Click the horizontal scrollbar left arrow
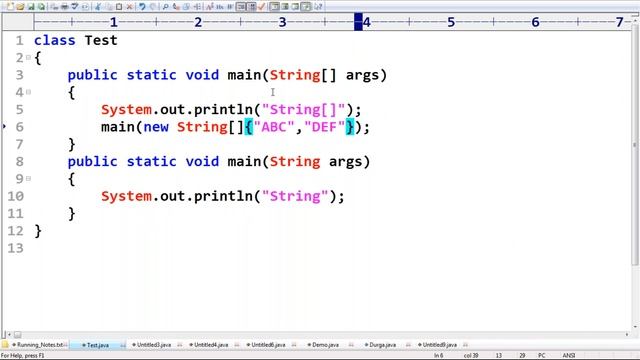640x360 pixels. coord(9,334)
